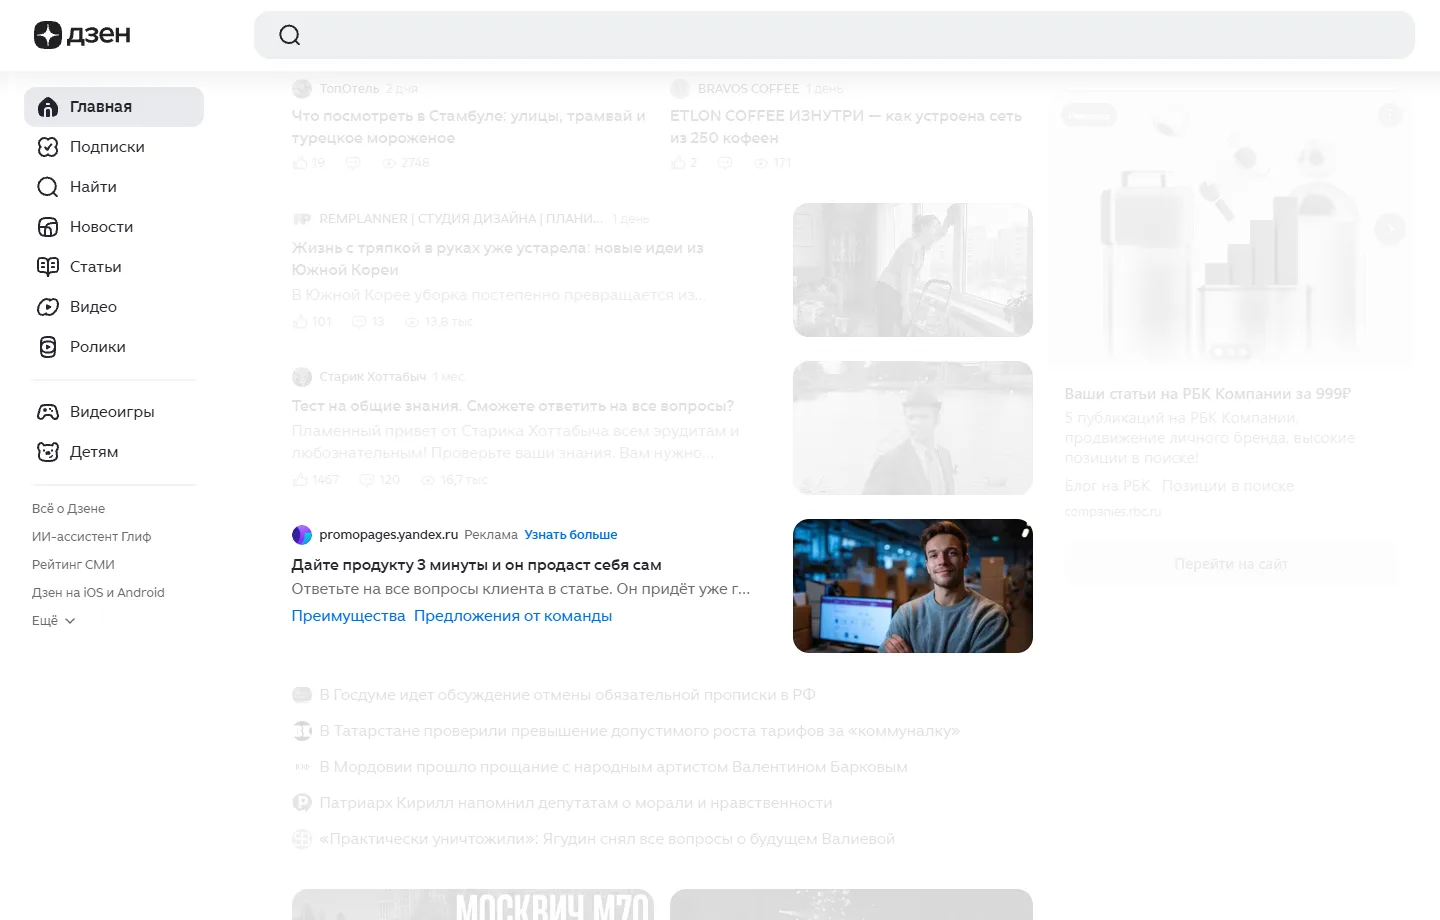Viewport: 1440px width, 920px height.
Task: Click Предложения от команды ad link
Action: 513,616
